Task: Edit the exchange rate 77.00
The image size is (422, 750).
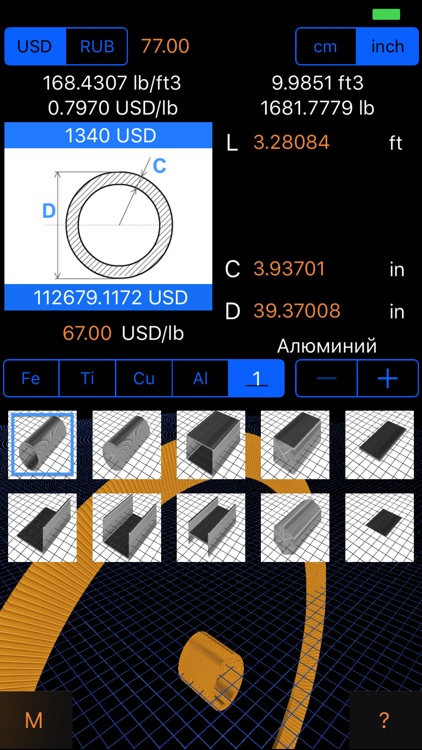Action: 165,46
